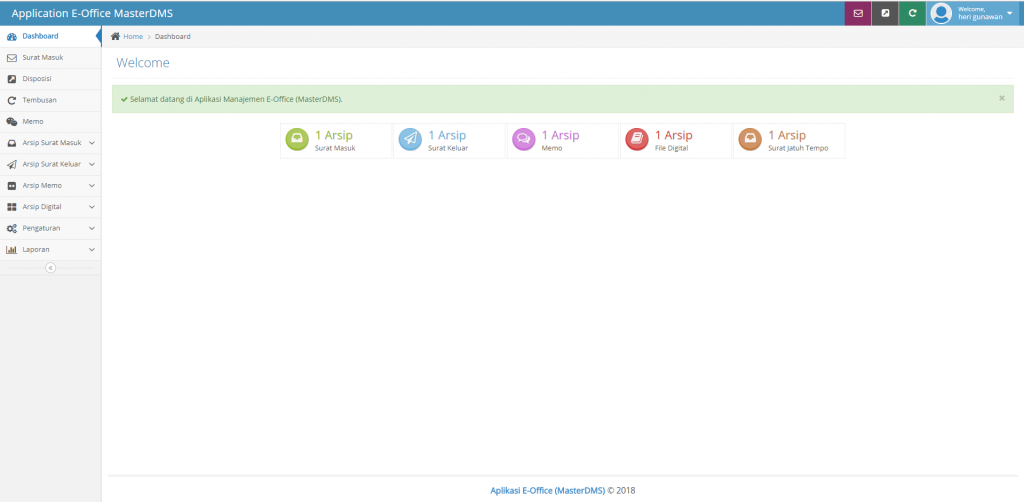Collapse the sidebar with the arrow toggle
Image resolution: width=1024 pixels, height=502 pixels.
[50, 267]
